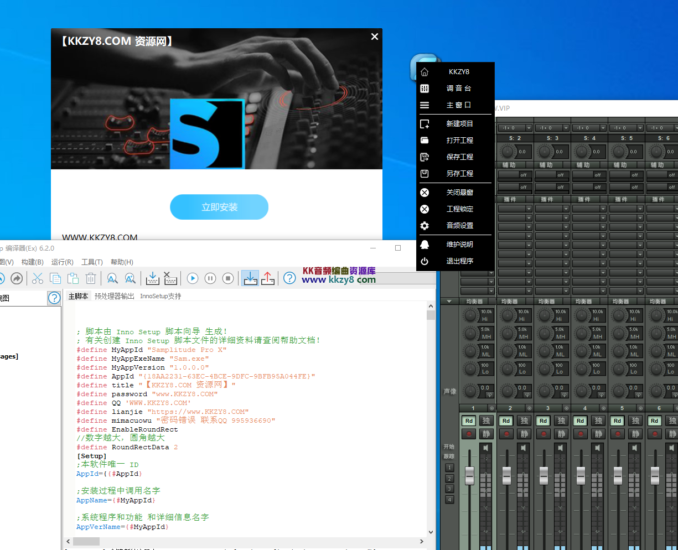
Task: Open the 工具(T) menu in compiler
Action: point(92,262)
